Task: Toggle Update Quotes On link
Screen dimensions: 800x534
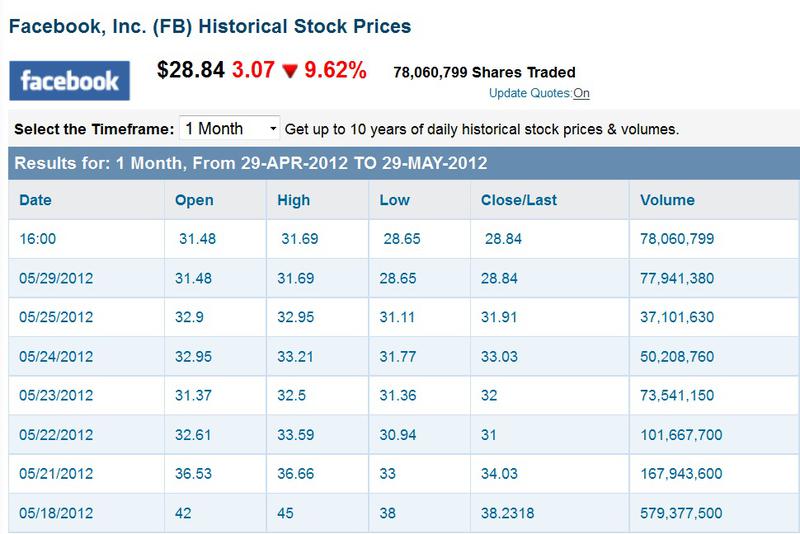Action: click(x=581, y=93)
